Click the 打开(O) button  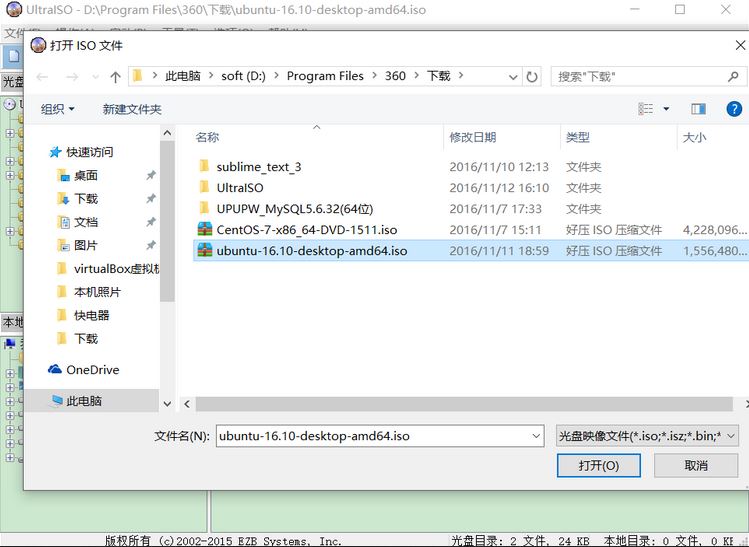point(599,465)
